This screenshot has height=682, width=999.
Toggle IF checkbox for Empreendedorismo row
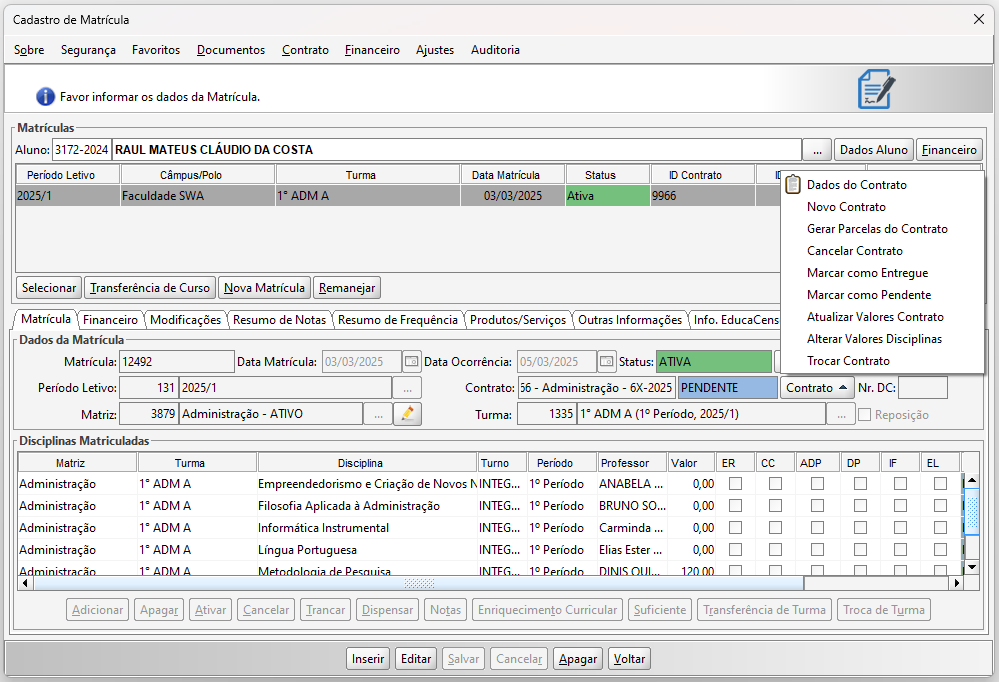pyautogui.click(x=900, y=484)
